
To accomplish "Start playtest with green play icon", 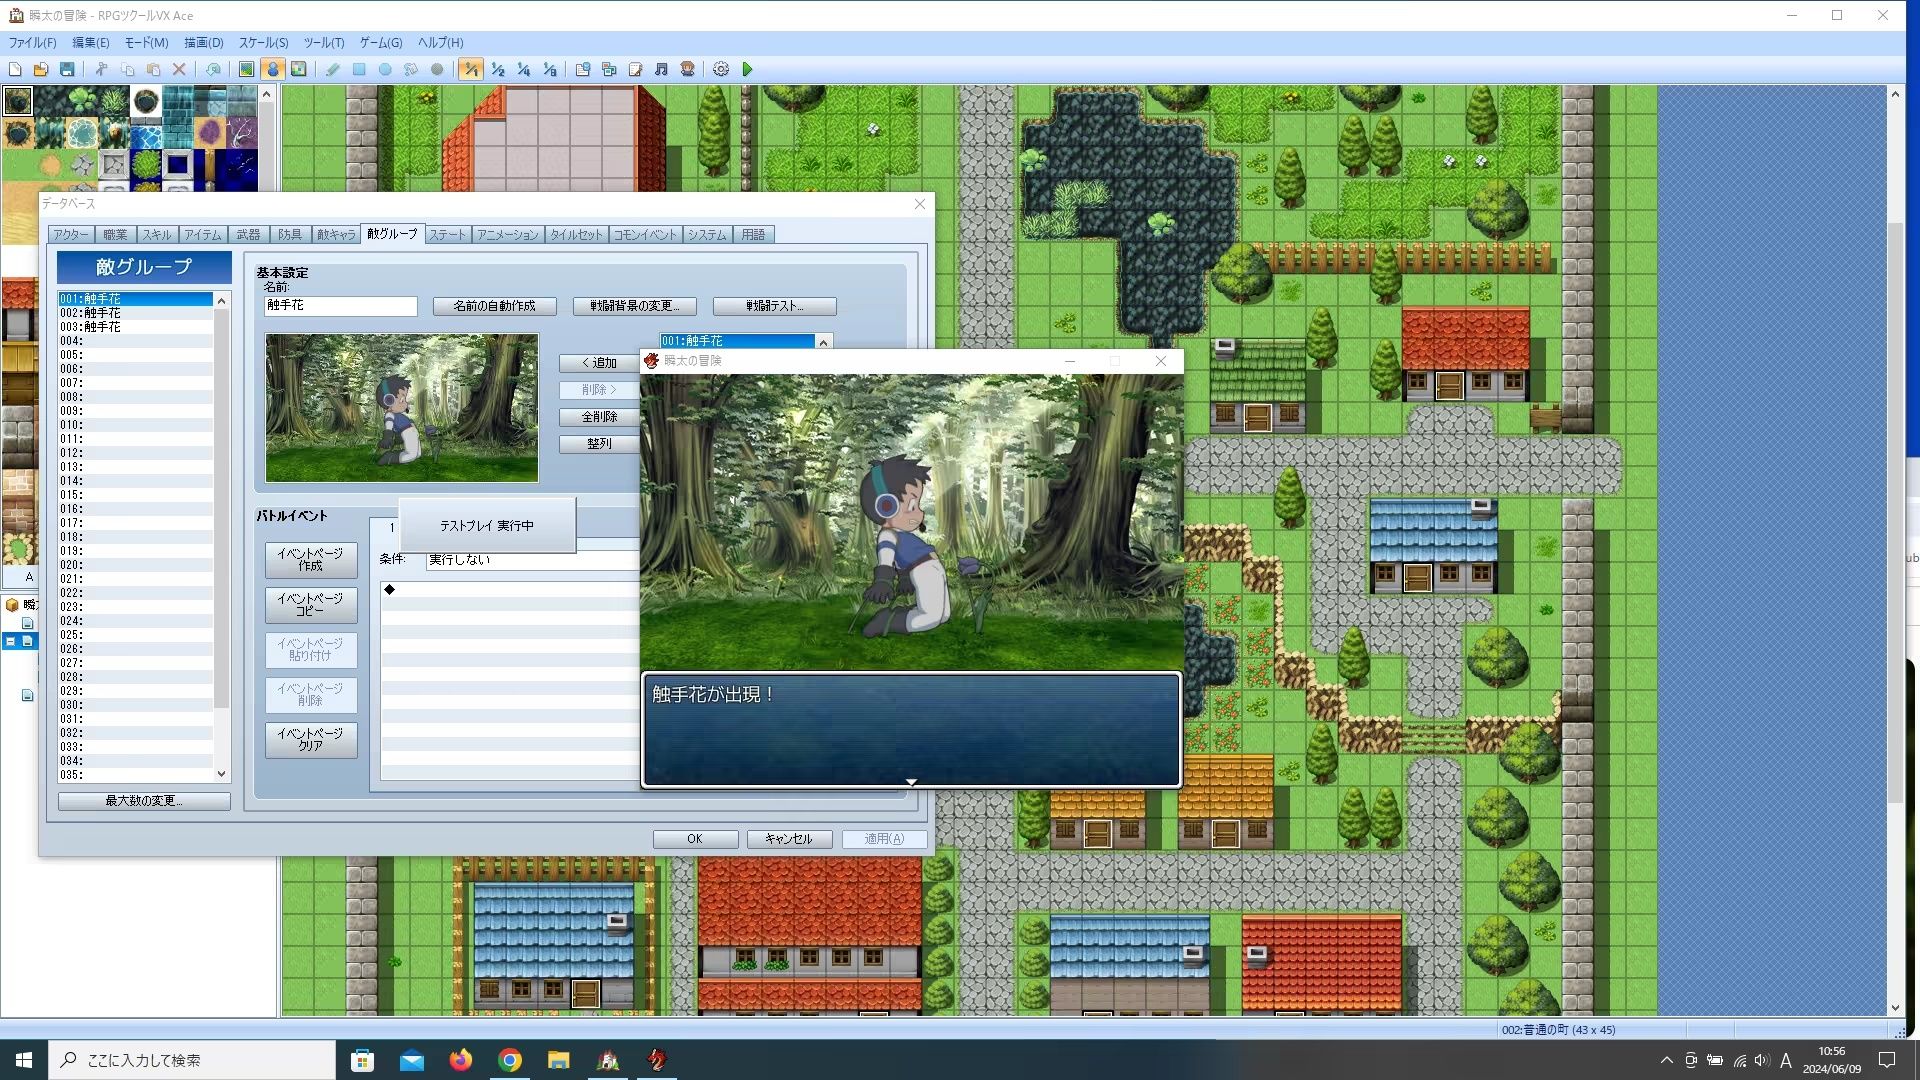I will [x=747, y=69].
